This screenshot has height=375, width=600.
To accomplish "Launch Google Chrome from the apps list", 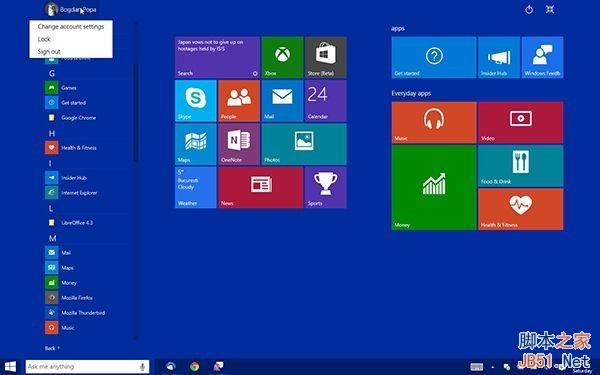I will (87, 117).
